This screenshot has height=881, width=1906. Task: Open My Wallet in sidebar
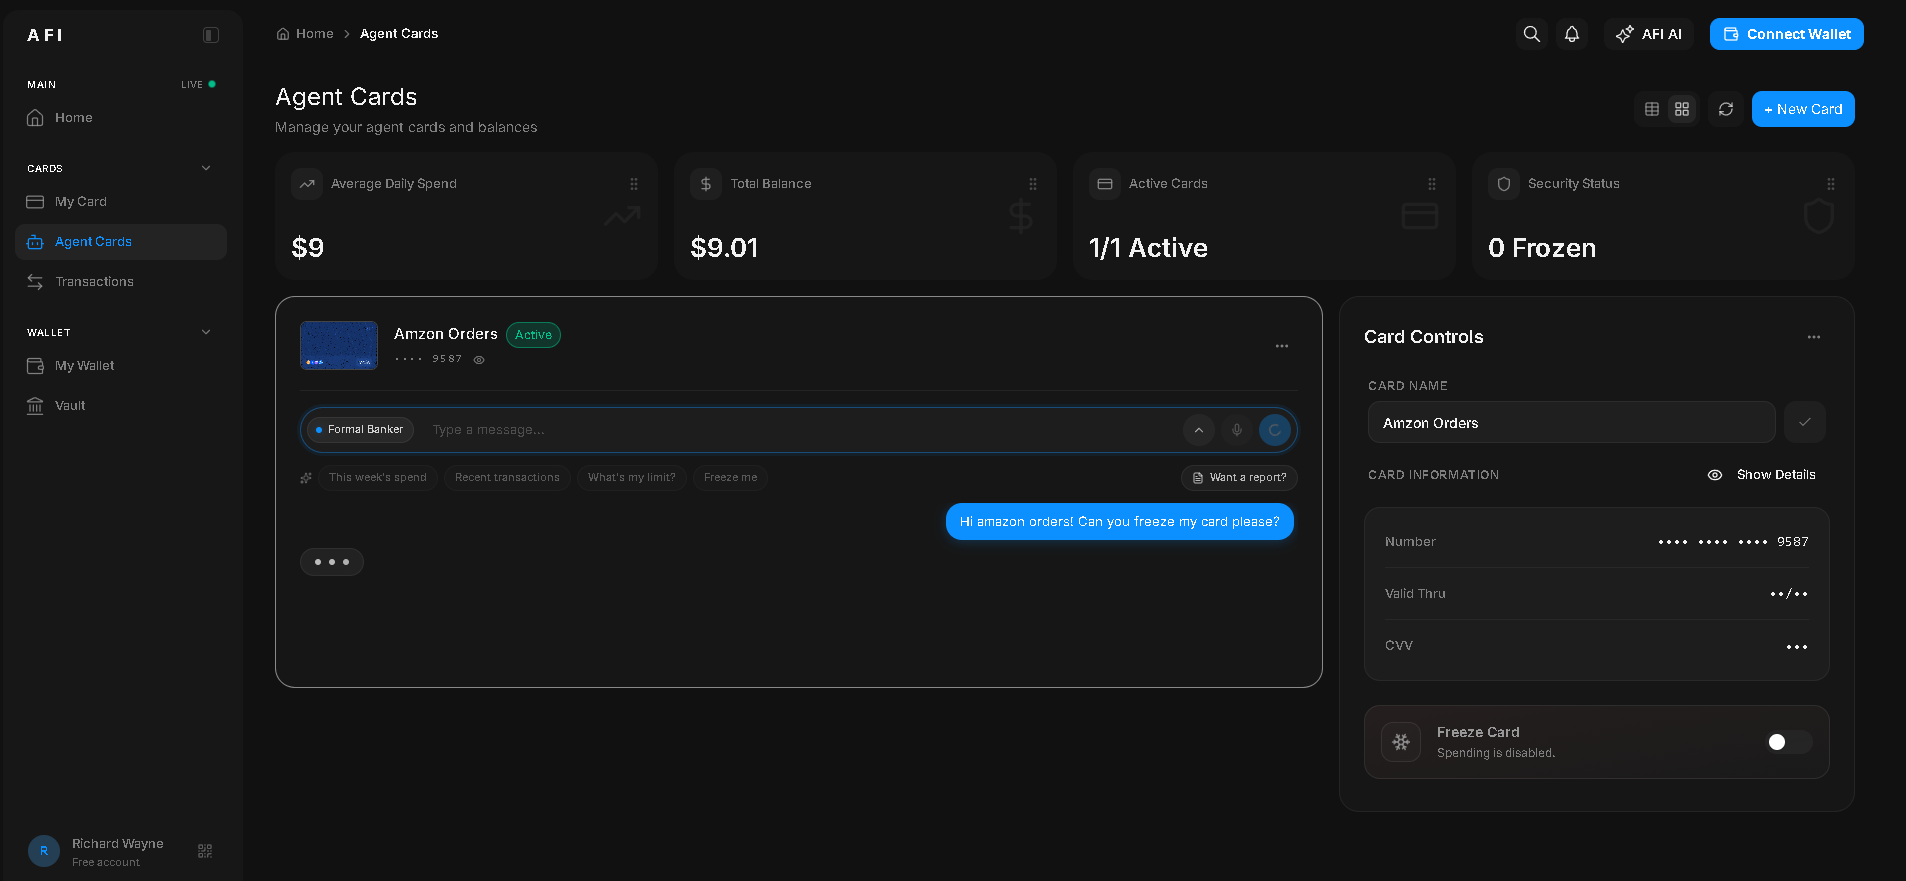121,366
